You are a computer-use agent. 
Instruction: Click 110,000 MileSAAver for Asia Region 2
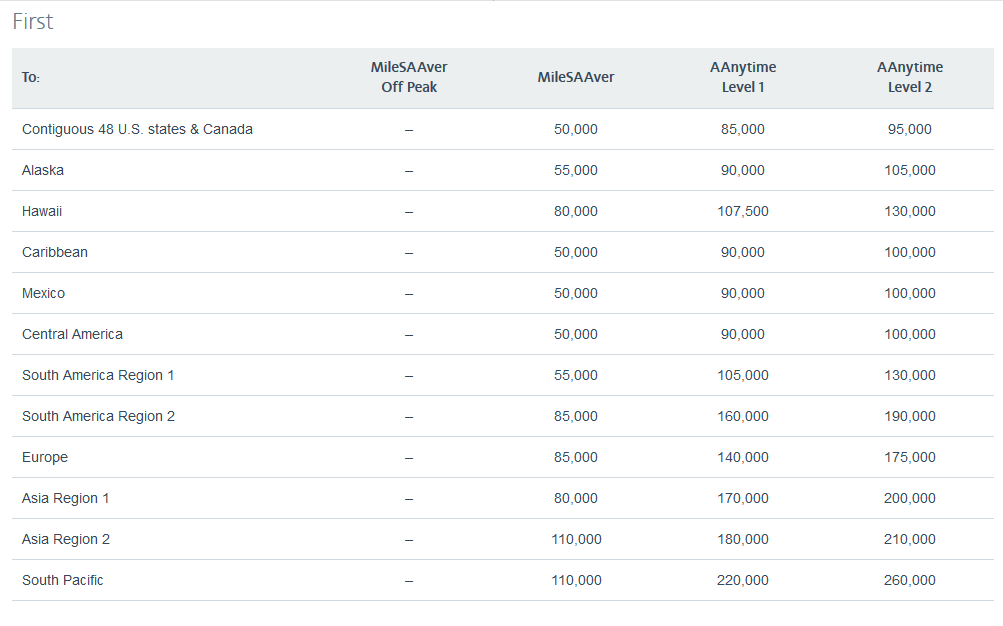(576, 539)
